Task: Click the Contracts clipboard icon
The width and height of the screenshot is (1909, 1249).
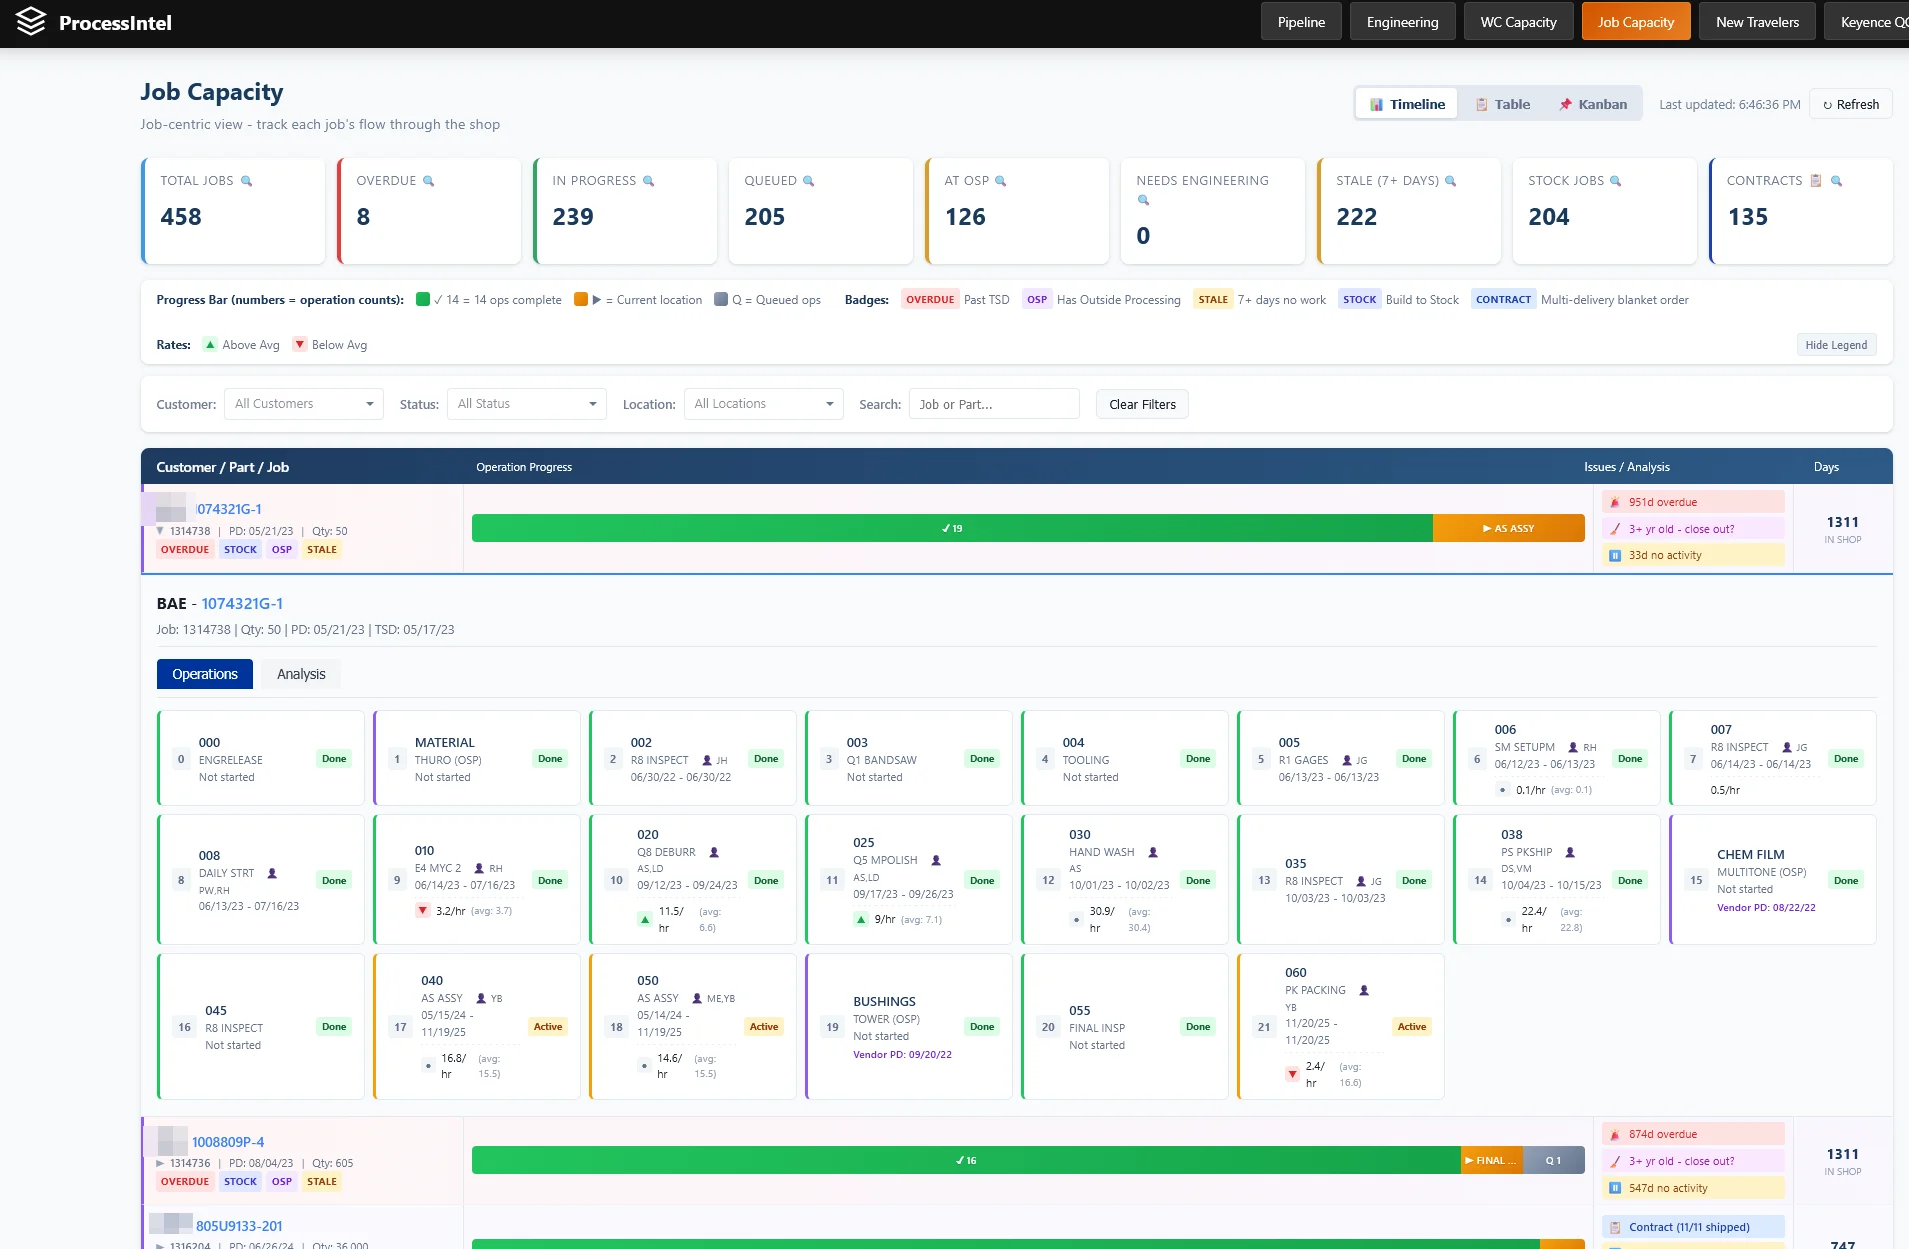Action: click(x=1816, y=181)
